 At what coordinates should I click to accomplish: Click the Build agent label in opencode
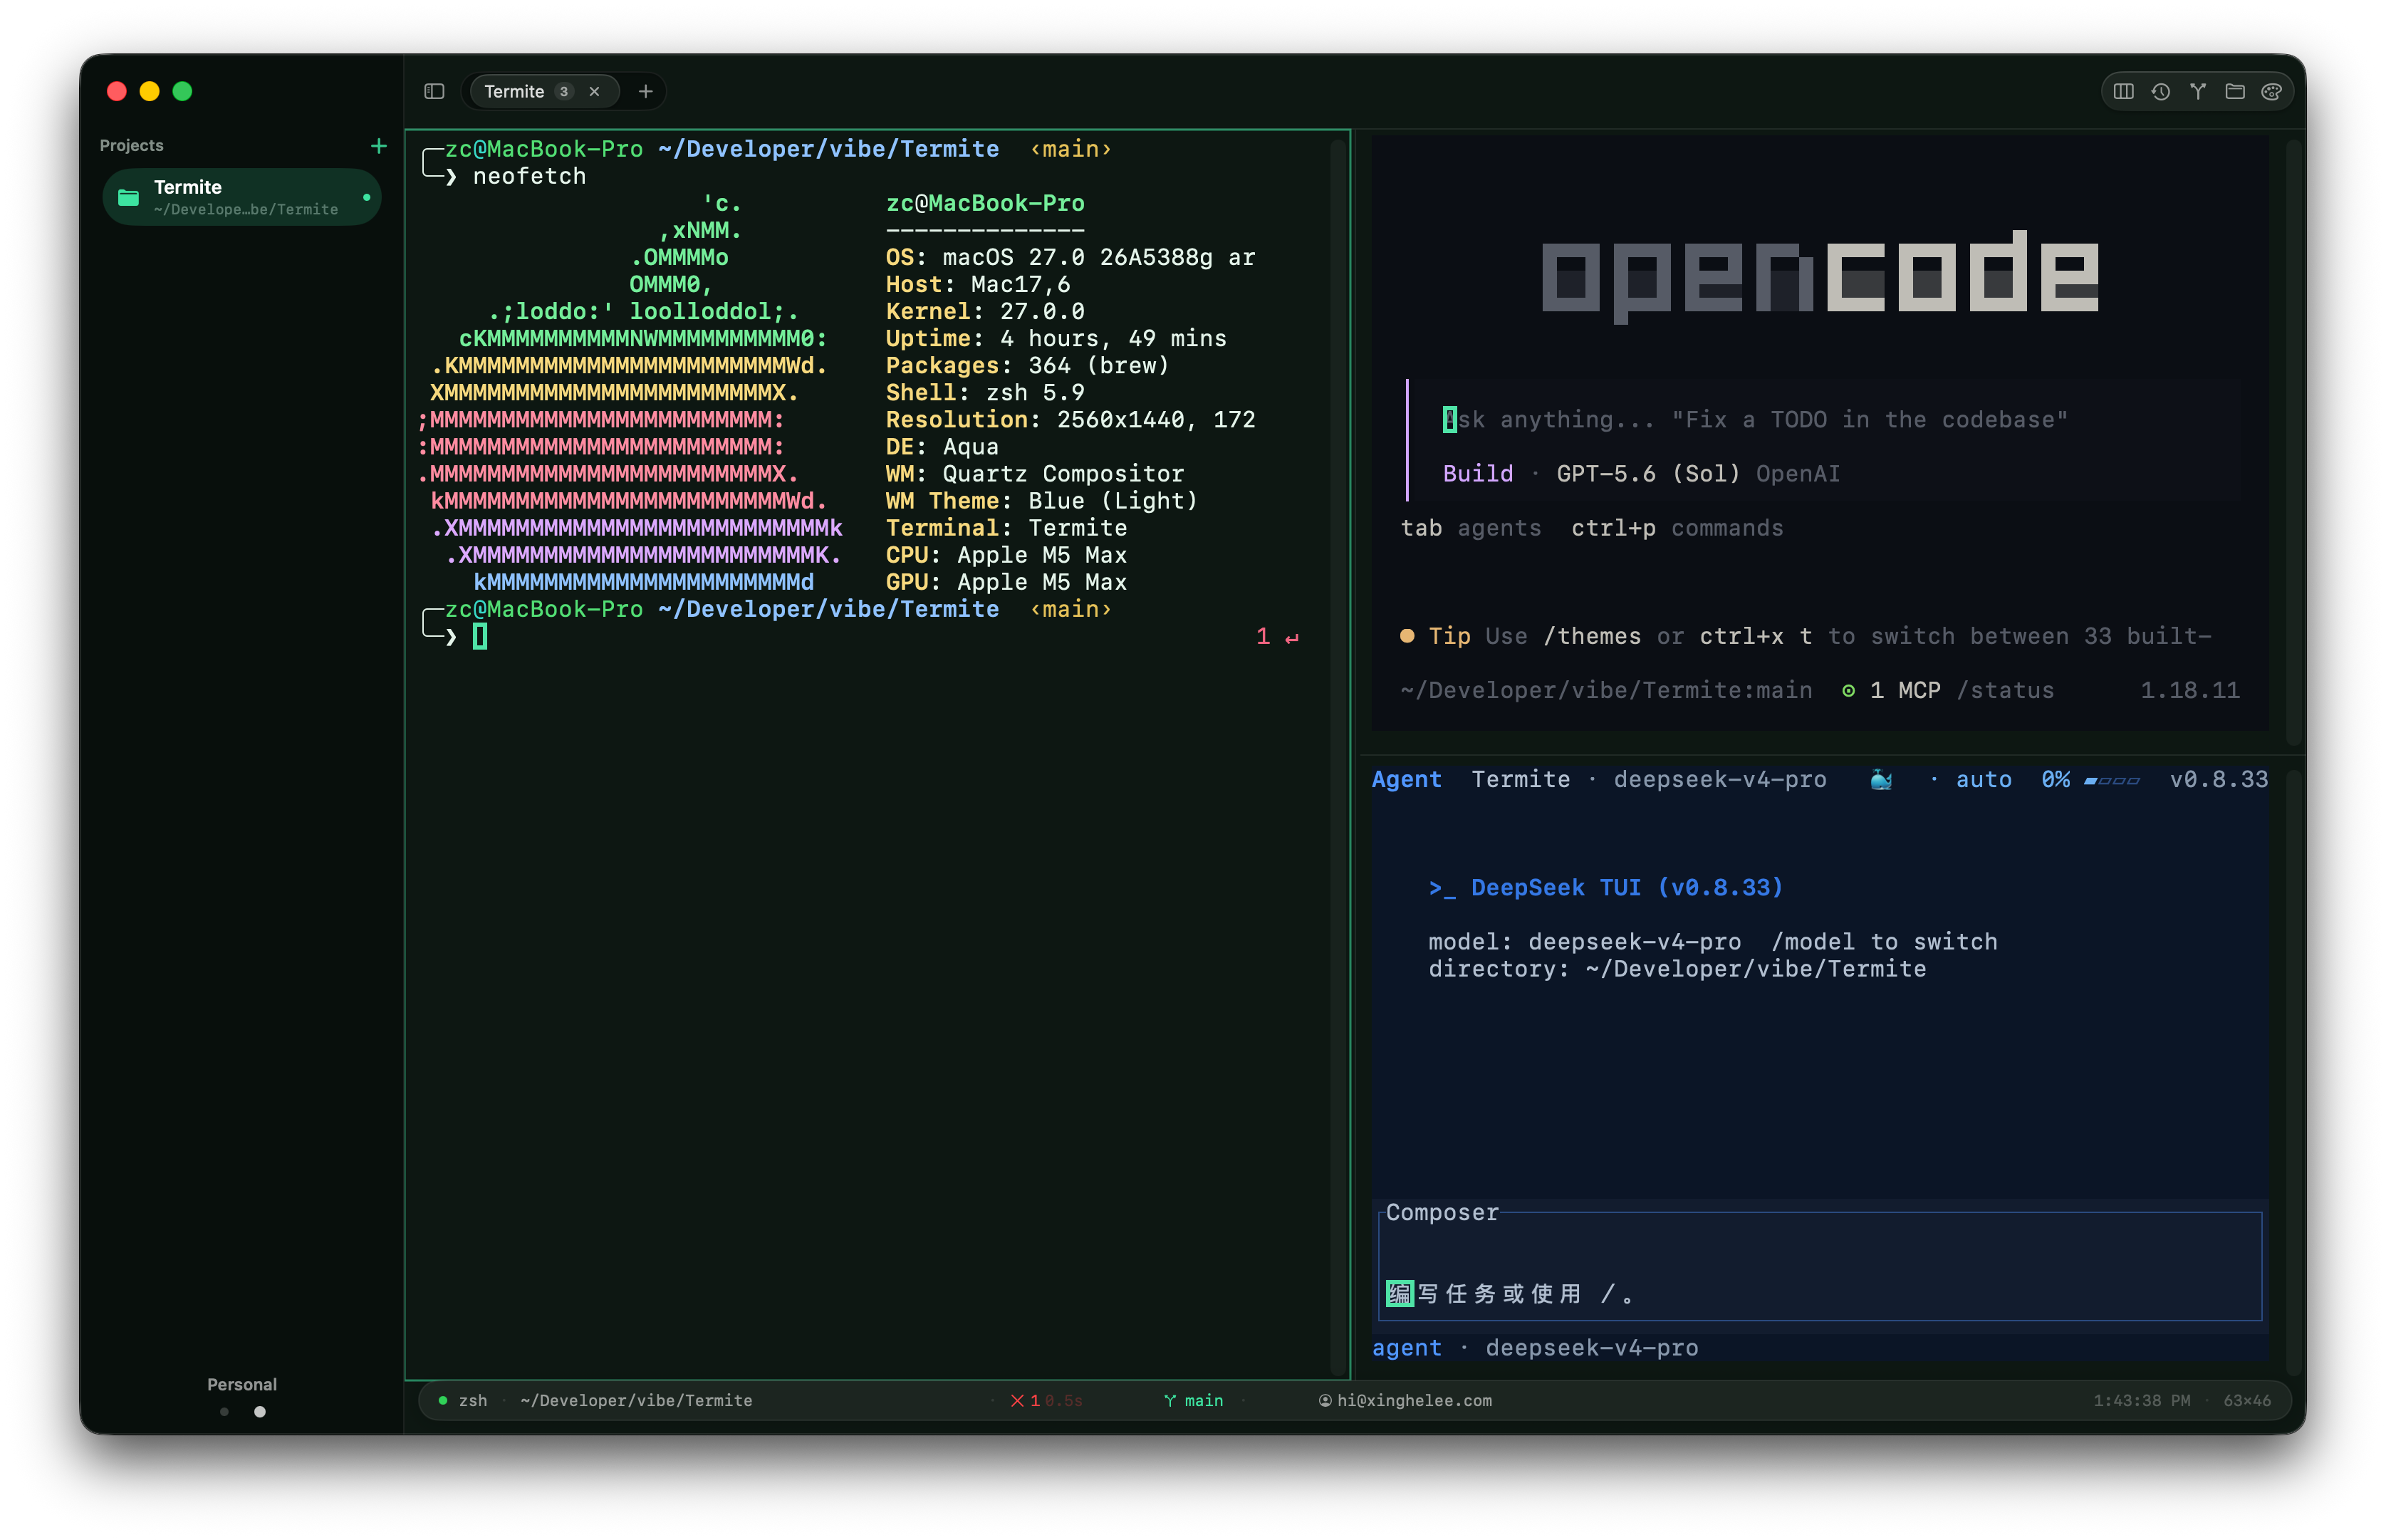pyautogui.click(x=1477, y=474)
